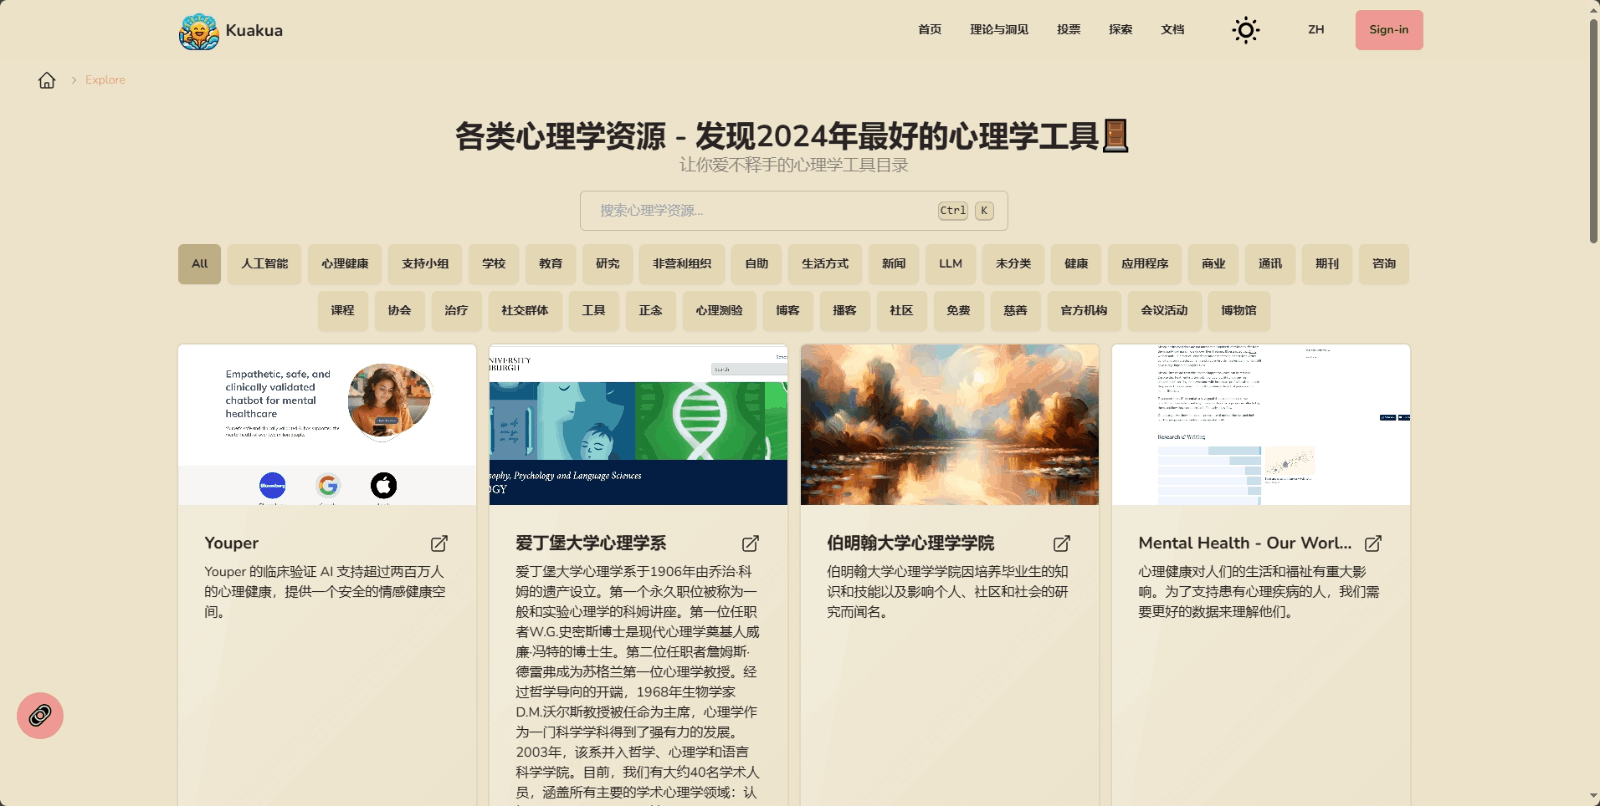Image resolution: width=1600 pixels, height=806 pixels.
Task: Click the Sign-in button
Action: (1388, 30)
